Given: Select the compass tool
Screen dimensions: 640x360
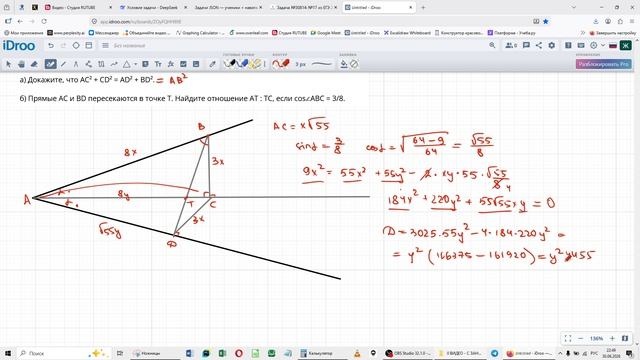Looking at the screenshot, I should pos(76,64).
